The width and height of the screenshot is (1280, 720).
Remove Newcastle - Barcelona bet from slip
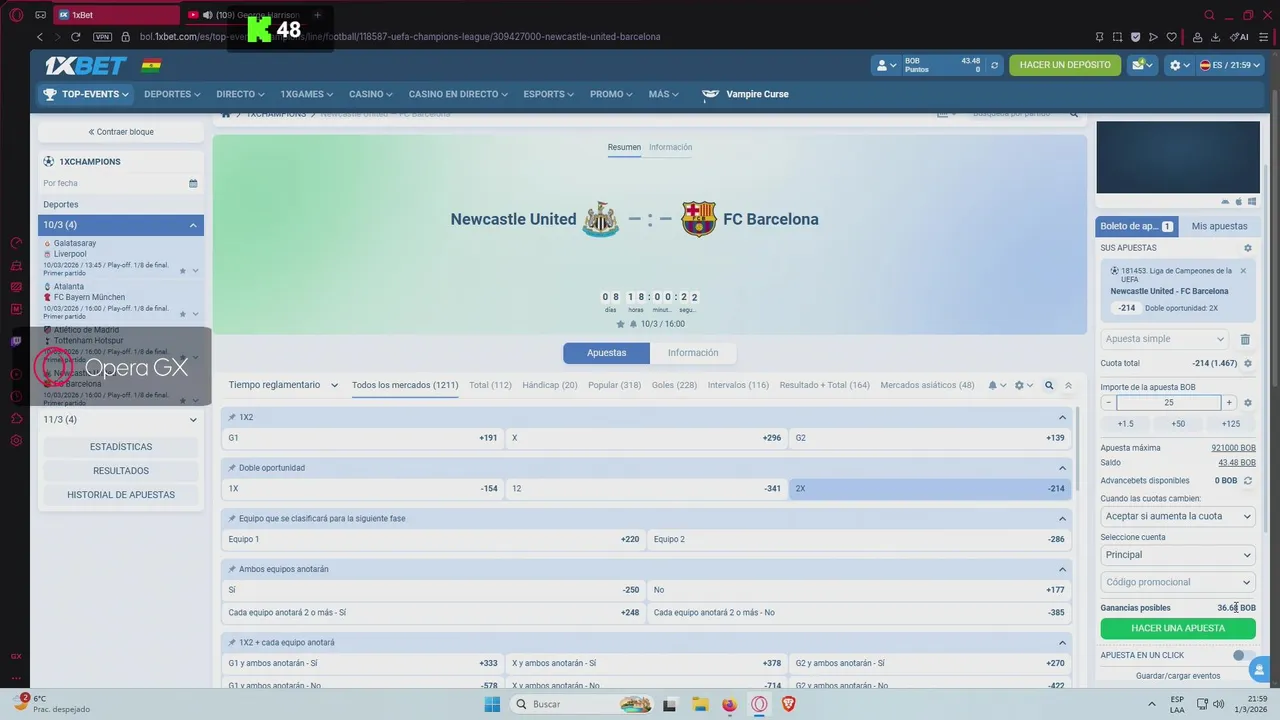[1243, 271]
